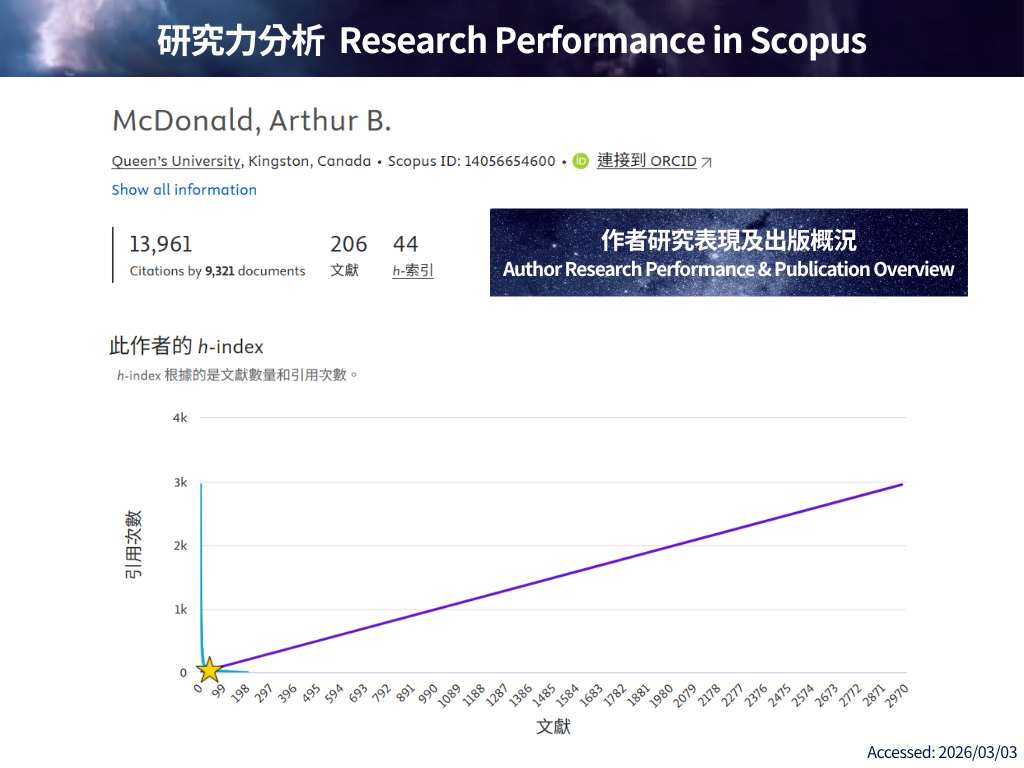Click the 2970 label on x-axis

[x=895, y=697]
